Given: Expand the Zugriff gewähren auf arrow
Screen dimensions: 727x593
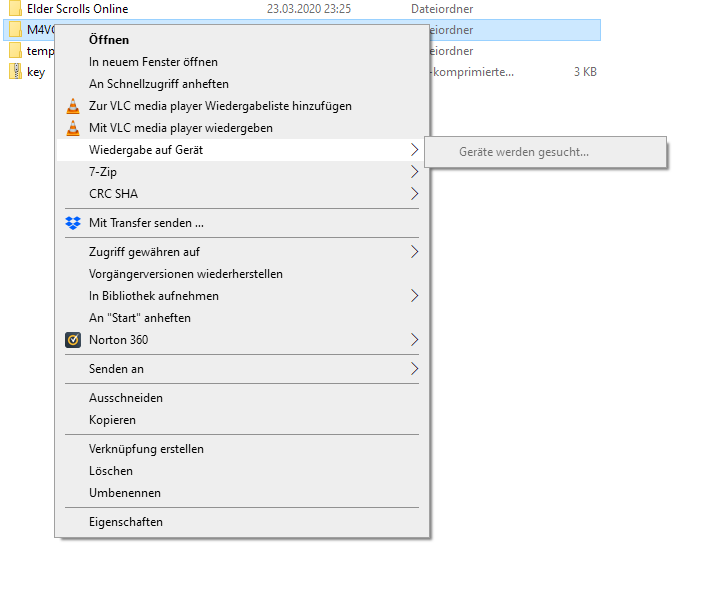Looking at the screenshot, I should click(415, 252).
